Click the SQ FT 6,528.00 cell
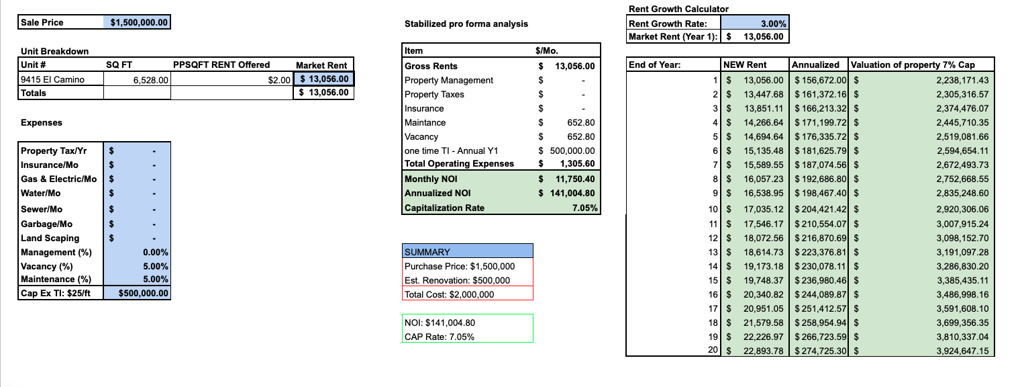 point(137,80)
